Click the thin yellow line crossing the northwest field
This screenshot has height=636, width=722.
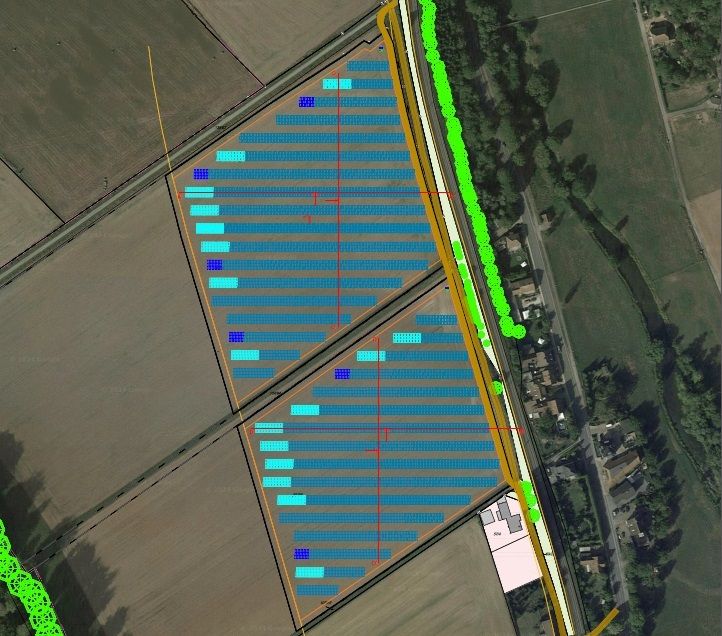[159, 110]
